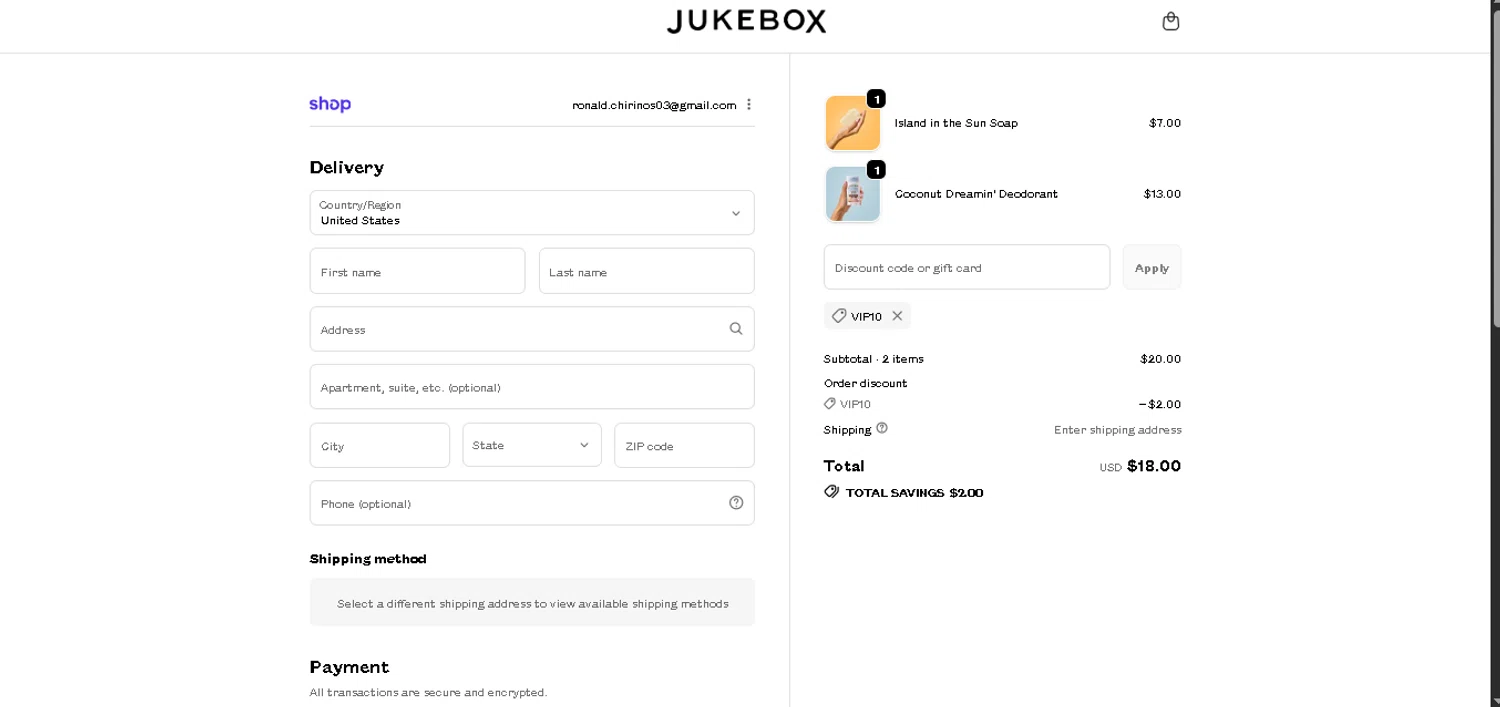Click the Payment section heading
The width and height of the screenshot is (1500, 707).
[x=349, y=667]
